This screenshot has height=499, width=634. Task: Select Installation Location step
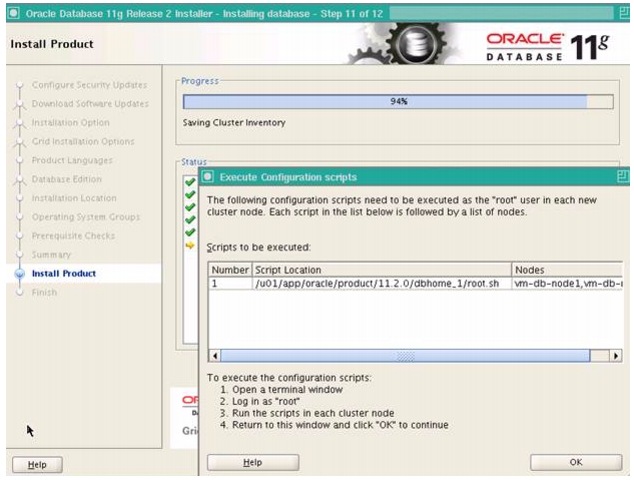tap(74, 198)
